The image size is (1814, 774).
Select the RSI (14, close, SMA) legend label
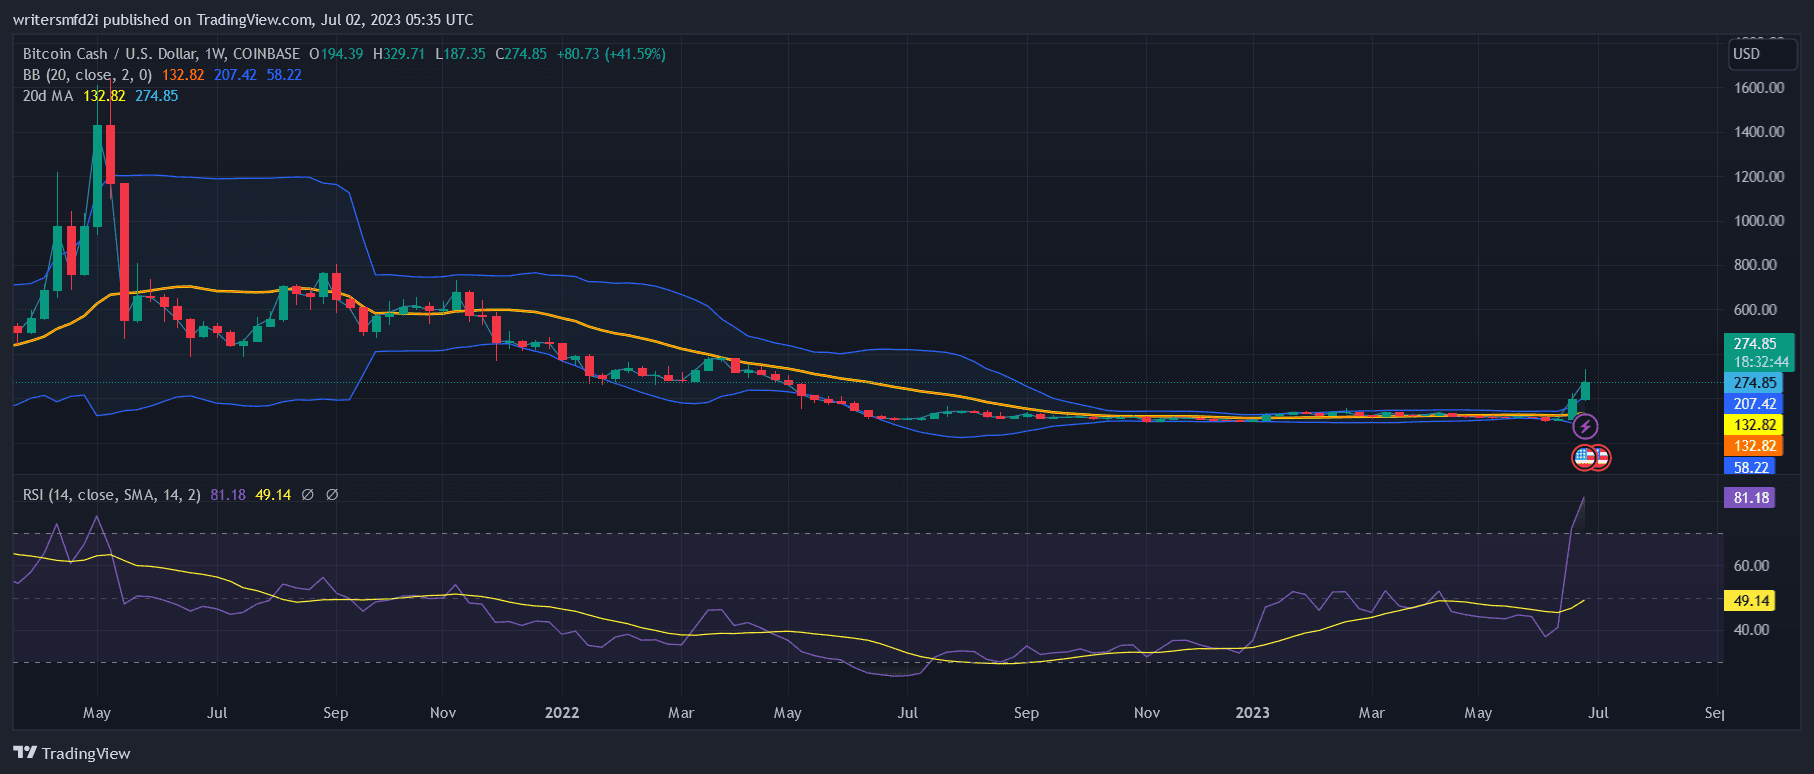[111, 495]
